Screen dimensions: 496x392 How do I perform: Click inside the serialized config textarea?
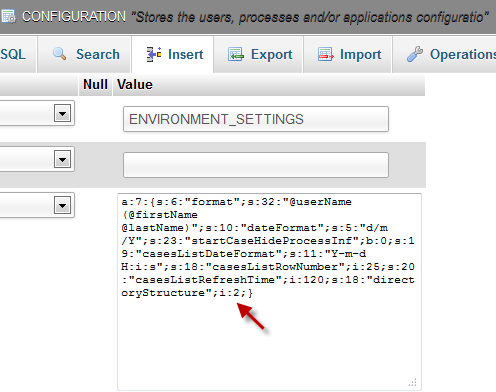click(x=269, y=292)
